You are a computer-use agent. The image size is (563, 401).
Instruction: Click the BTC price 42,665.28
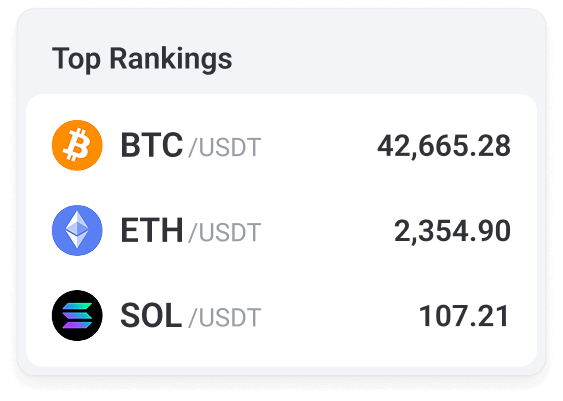[x=444, y=146]
